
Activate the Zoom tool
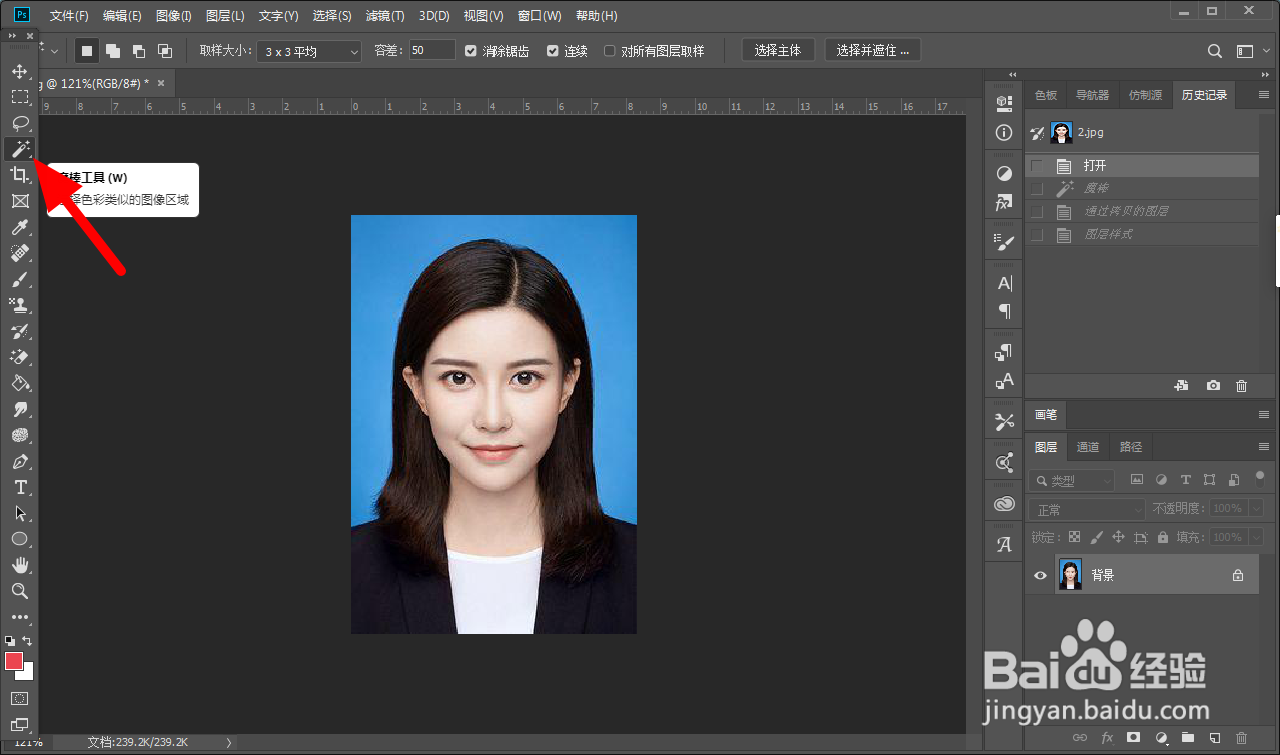coord(19,591)
